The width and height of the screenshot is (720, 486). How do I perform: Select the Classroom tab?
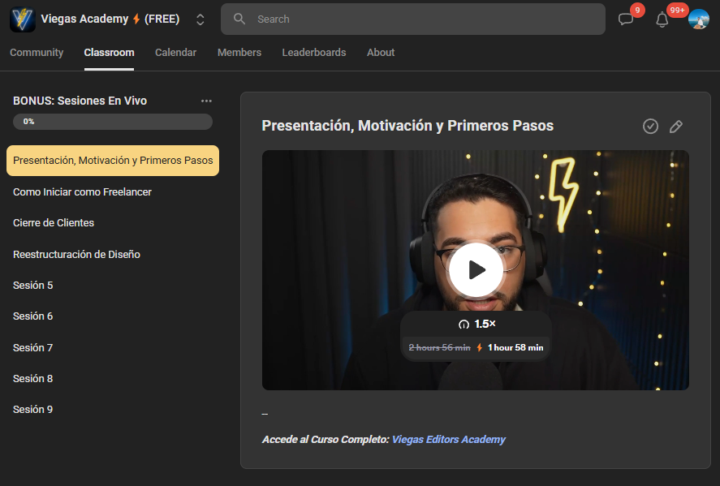(109, 52)
